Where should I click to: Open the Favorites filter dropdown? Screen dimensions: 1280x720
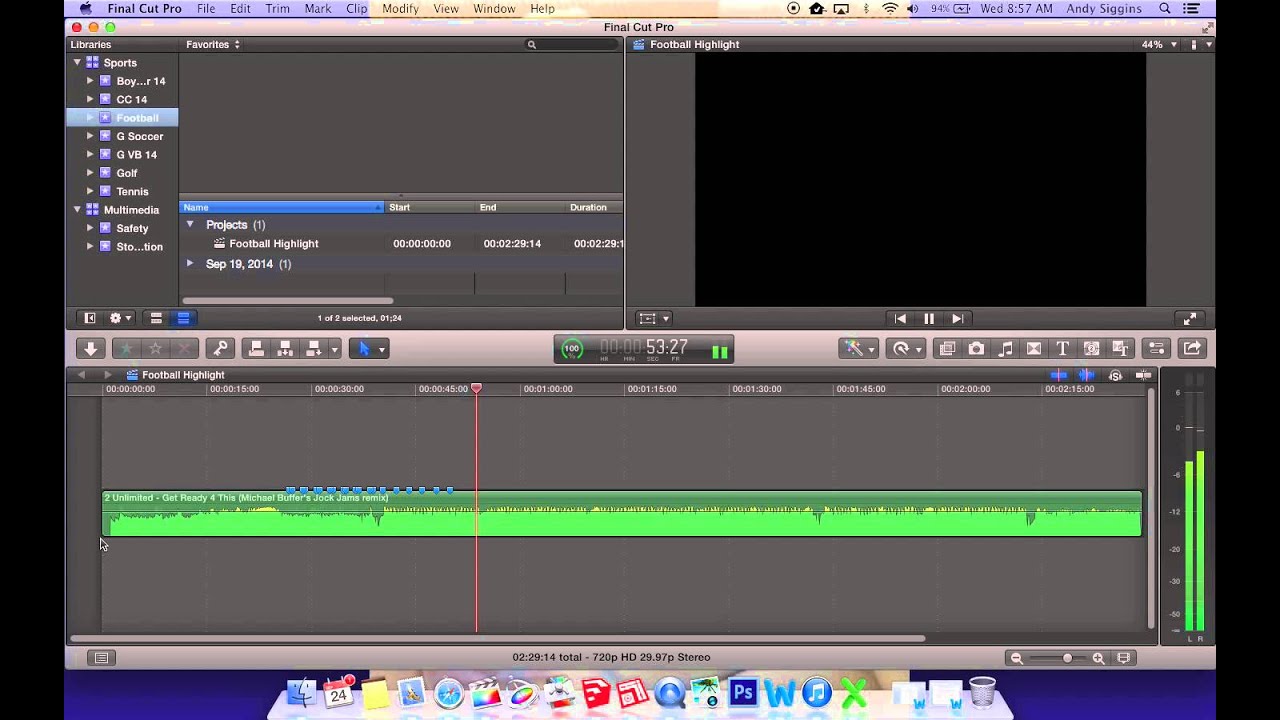point(213,44)
